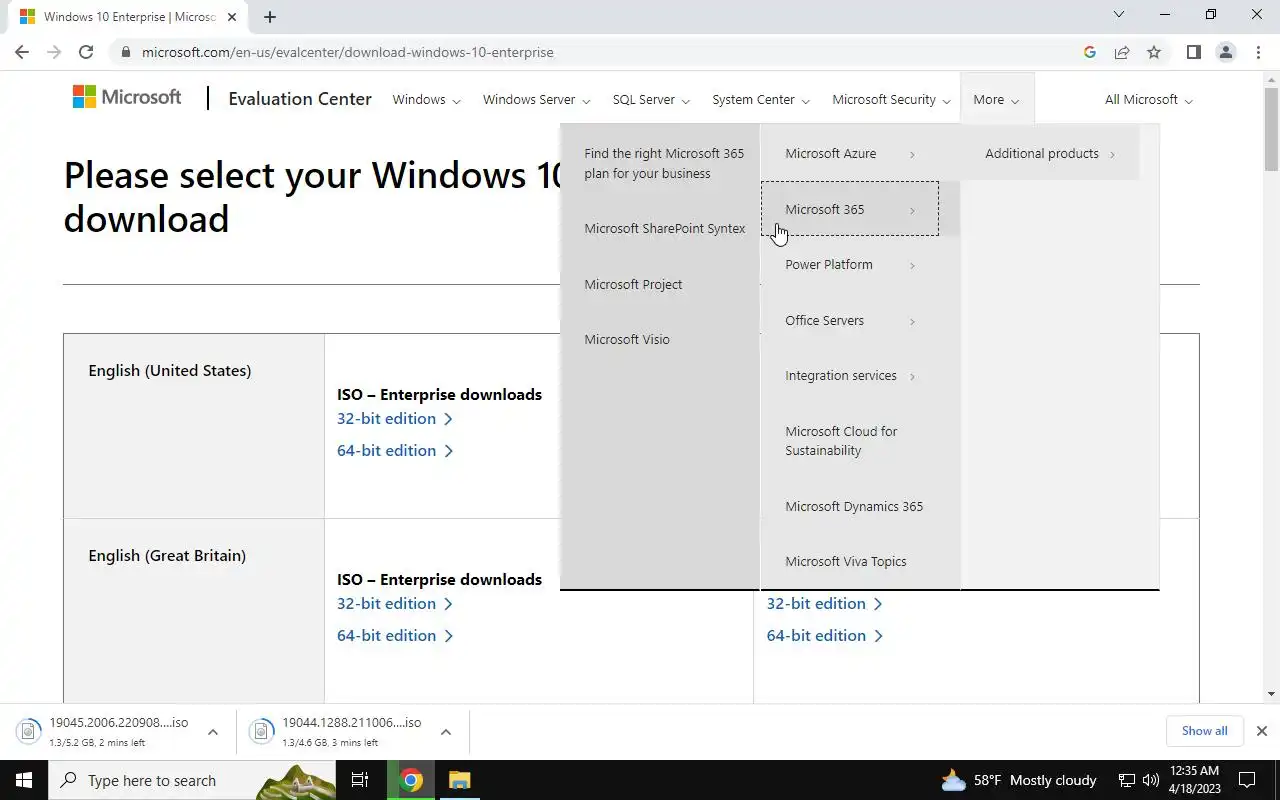Download English (United States) 64-bit edition
Image resolution: width=1280 pixels, height=800 pixels.
[395, 450]
